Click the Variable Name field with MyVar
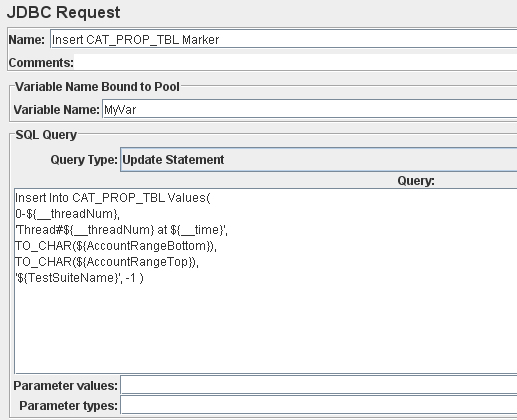 pos(309,109)
